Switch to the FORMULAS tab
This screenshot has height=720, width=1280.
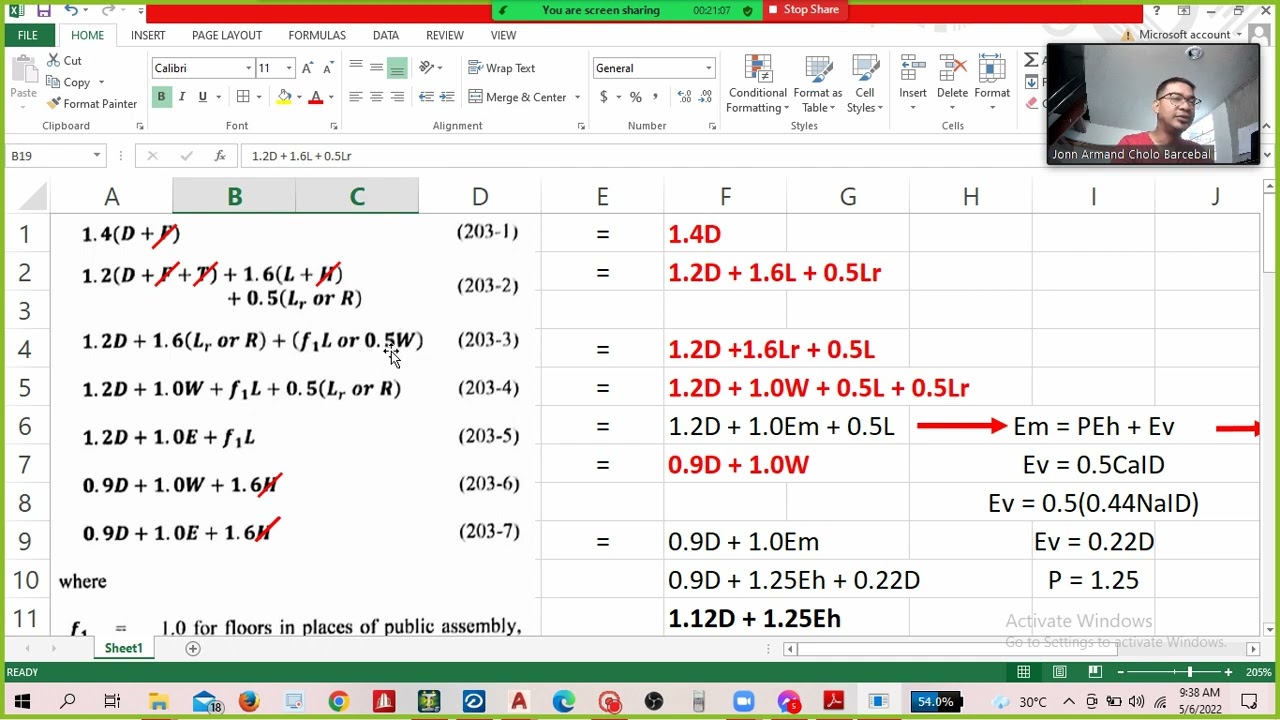tap(317, 35)
